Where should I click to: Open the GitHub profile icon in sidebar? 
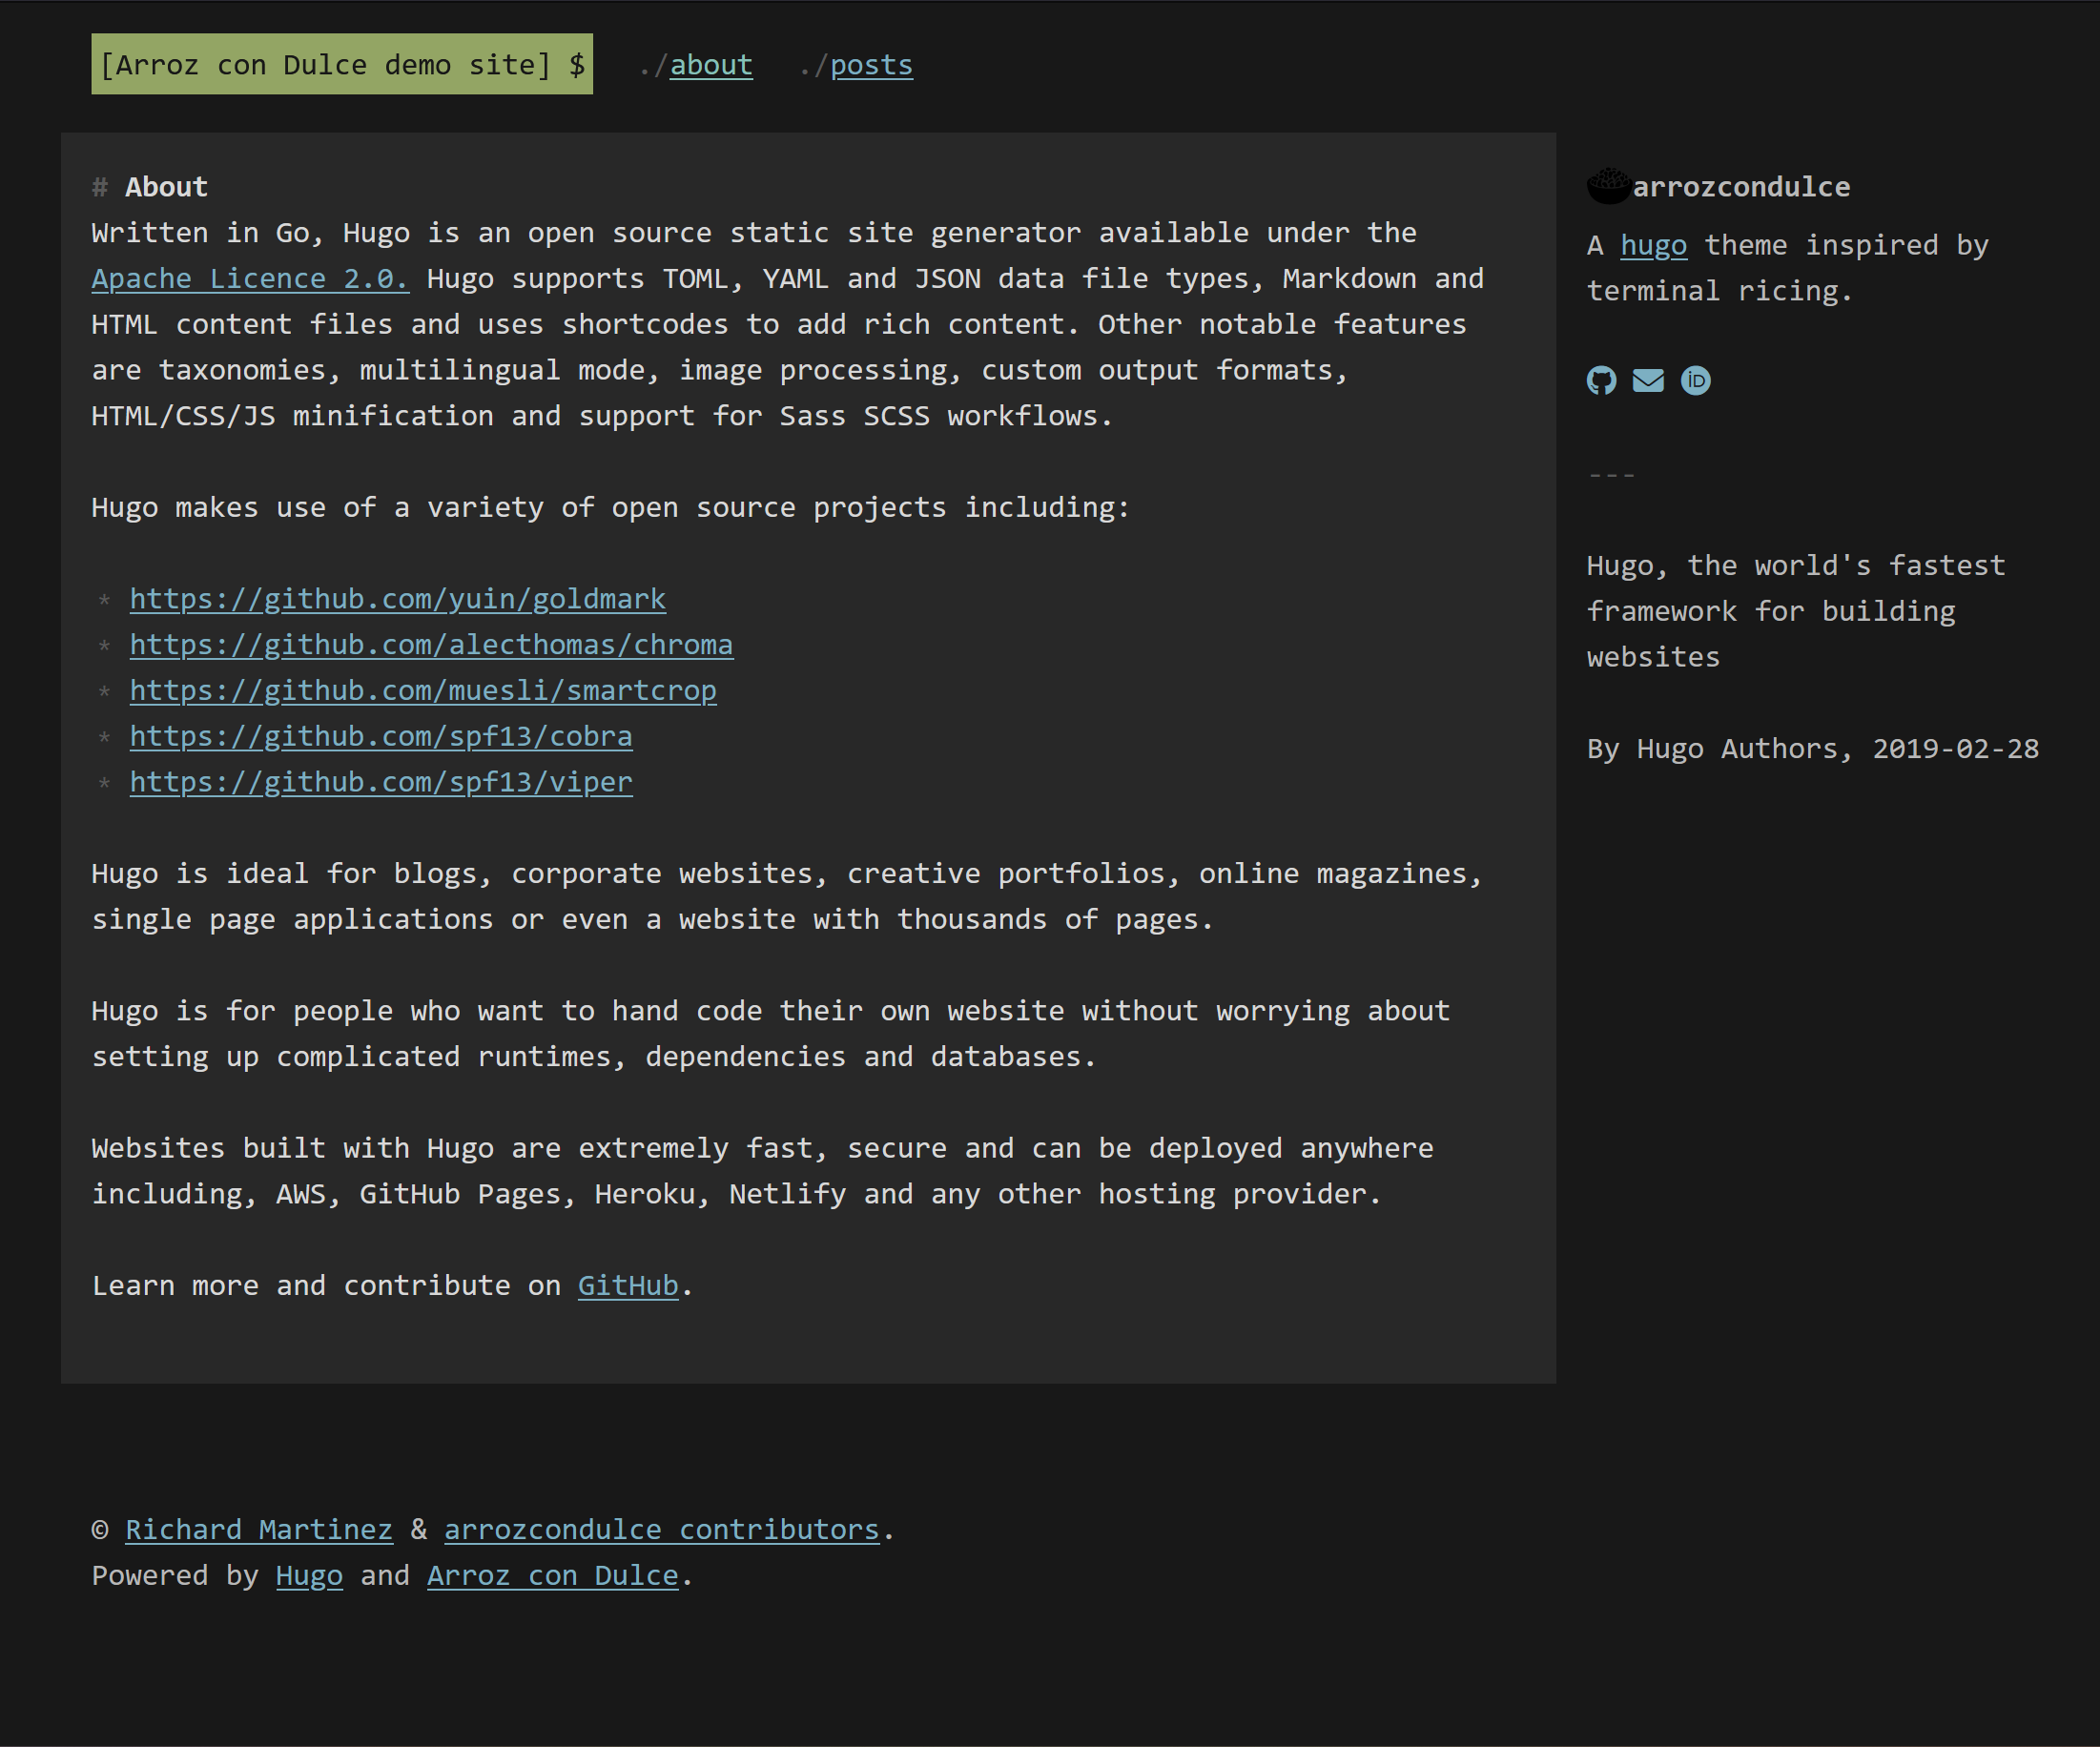pos(1601,380)
